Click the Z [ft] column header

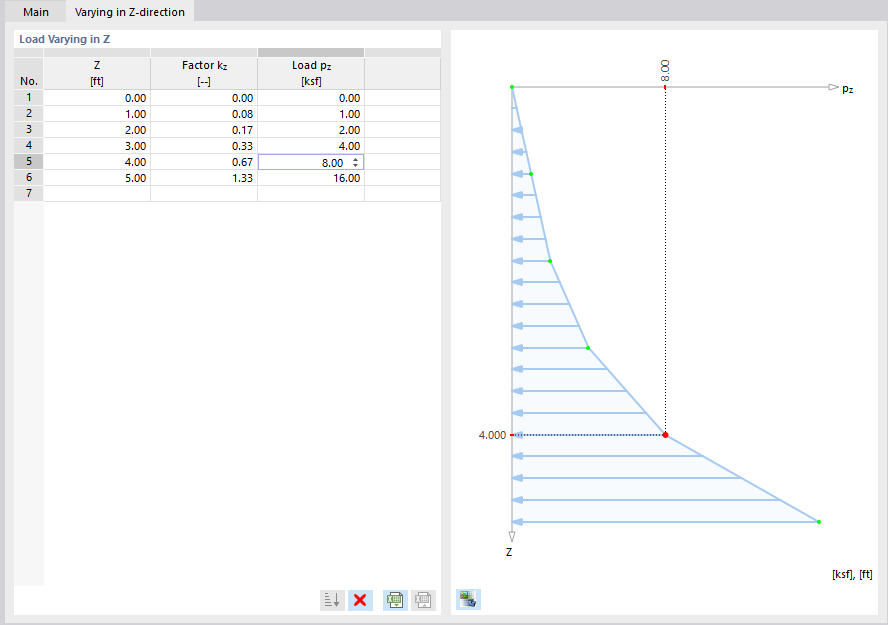click(x=96, y=70)
